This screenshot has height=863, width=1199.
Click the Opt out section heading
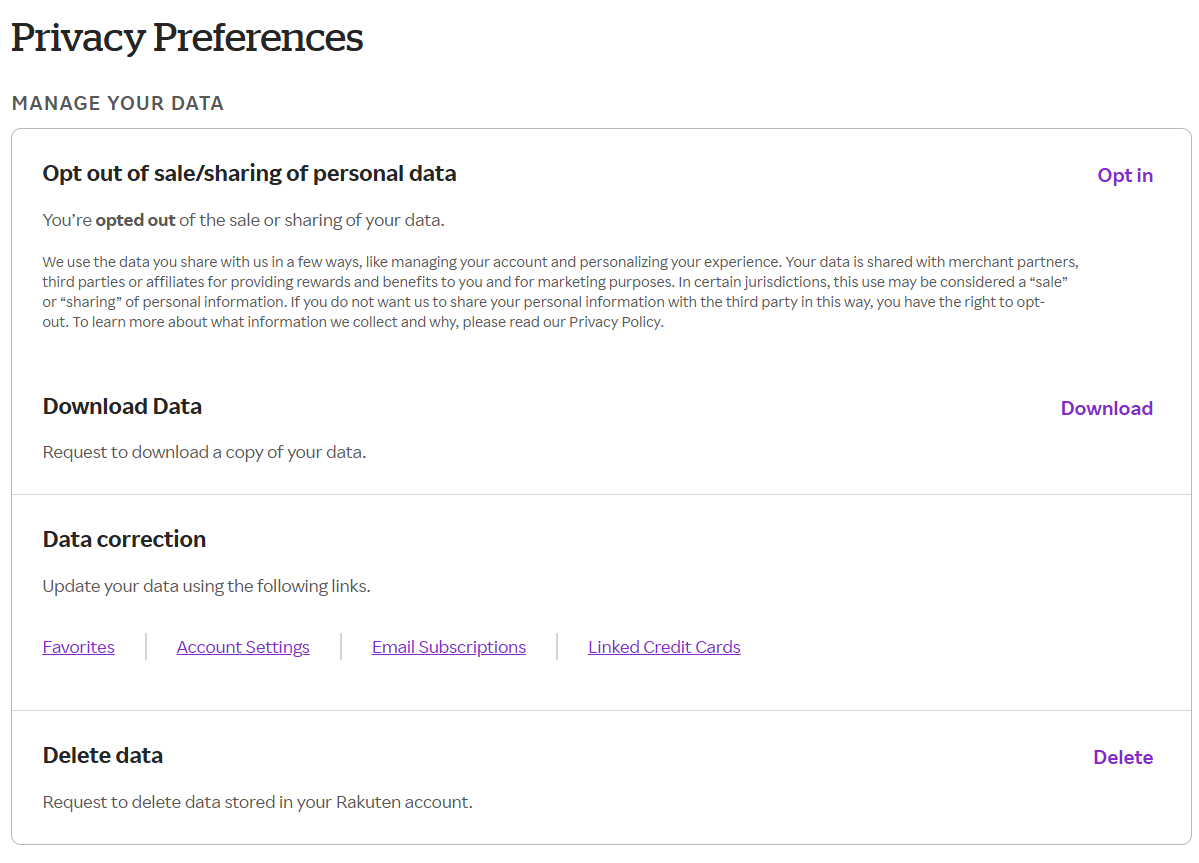pos(249,173)
